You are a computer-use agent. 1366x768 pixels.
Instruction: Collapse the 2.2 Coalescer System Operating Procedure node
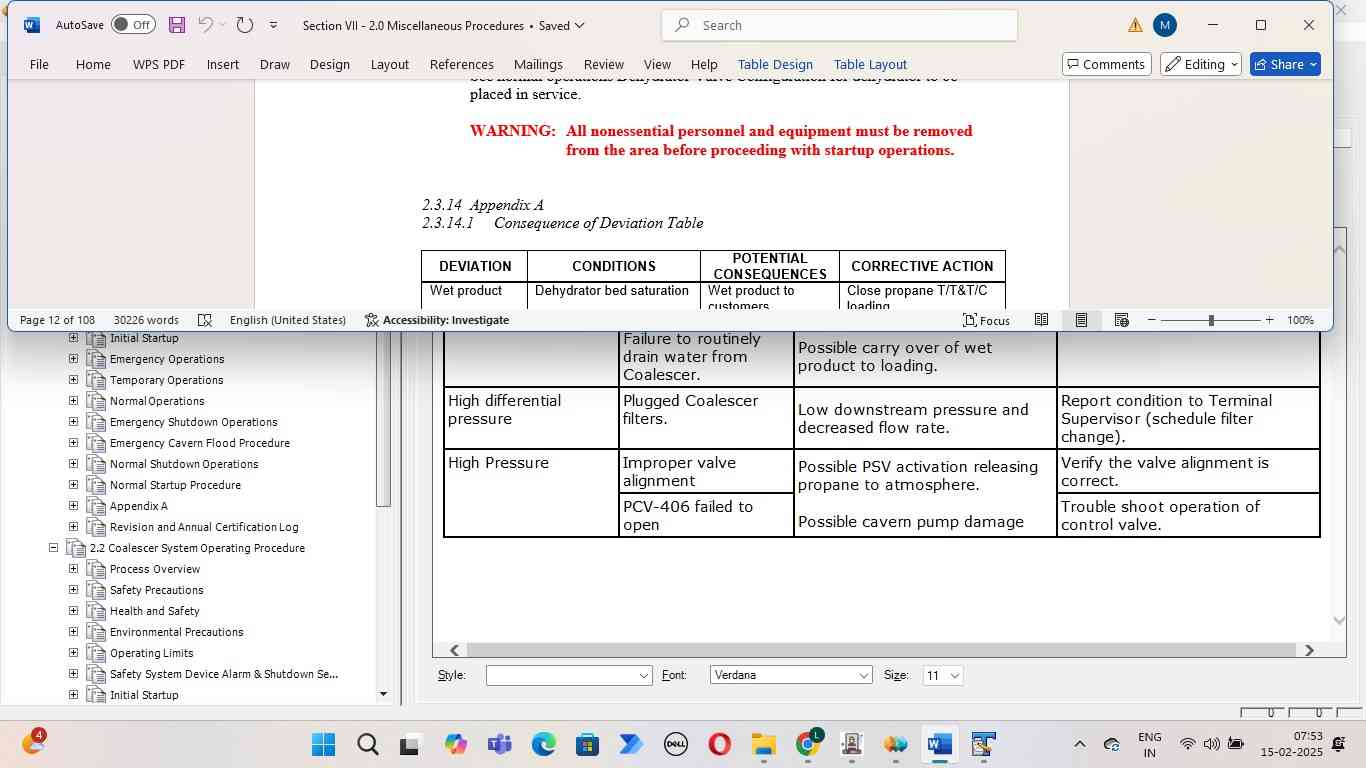coord(53,548)
